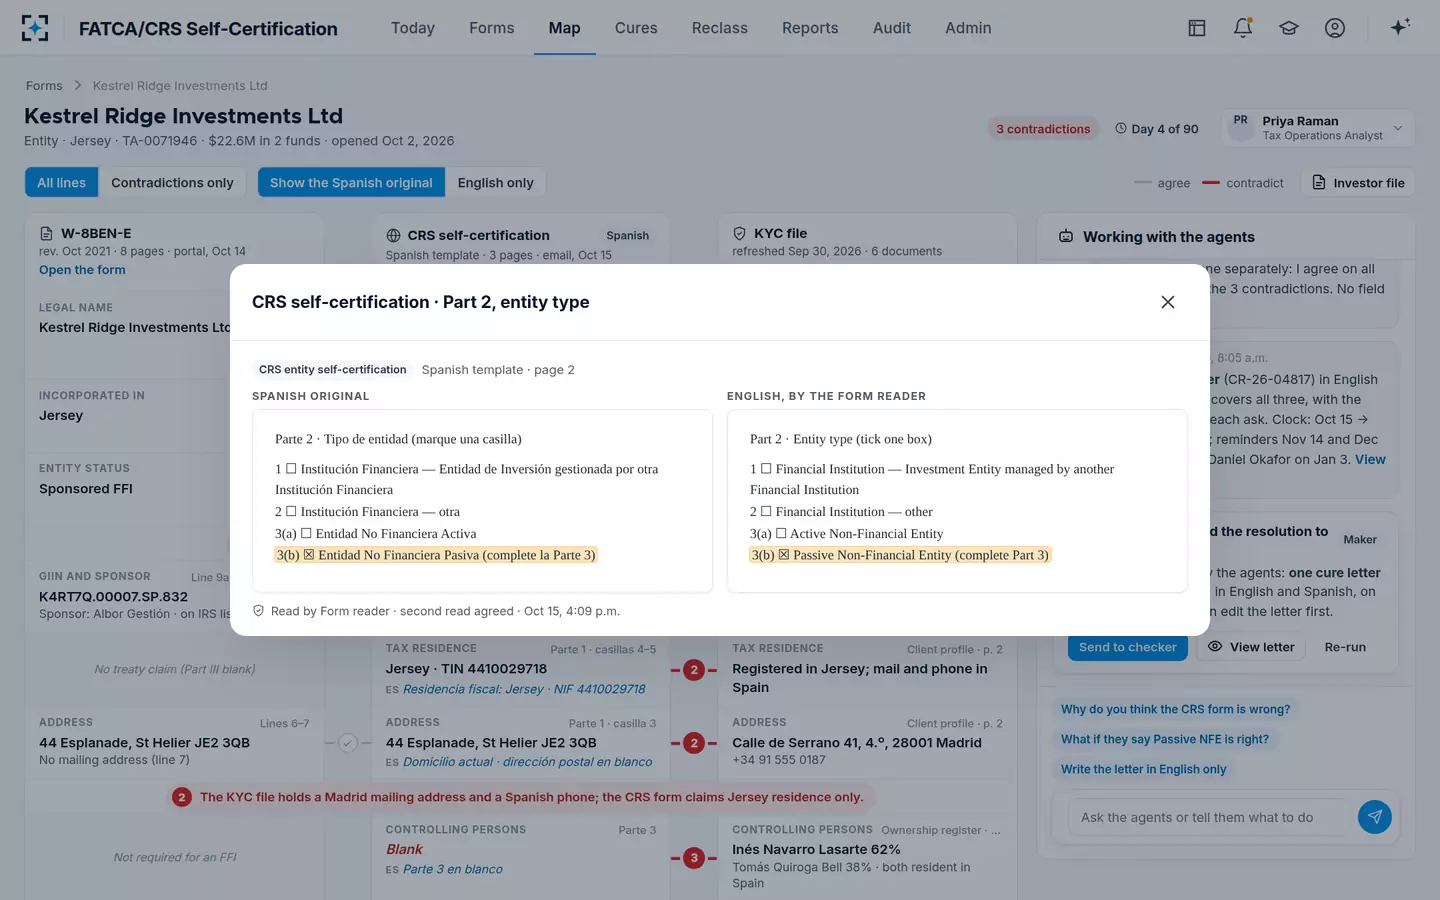Go to the Cures tab
Image resolution: width=1440 pixels, height=900 pixels.
tap(636, 28)
